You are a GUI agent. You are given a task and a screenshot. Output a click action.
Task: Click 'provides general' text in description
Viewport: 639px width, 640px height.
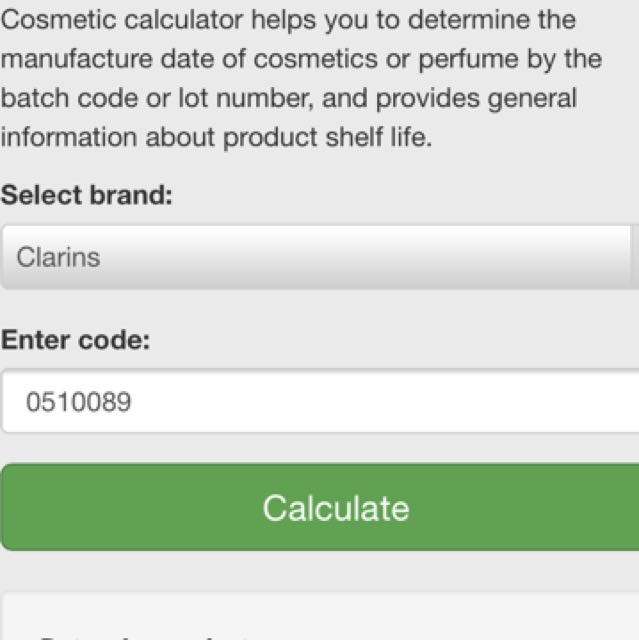(476, 98)
